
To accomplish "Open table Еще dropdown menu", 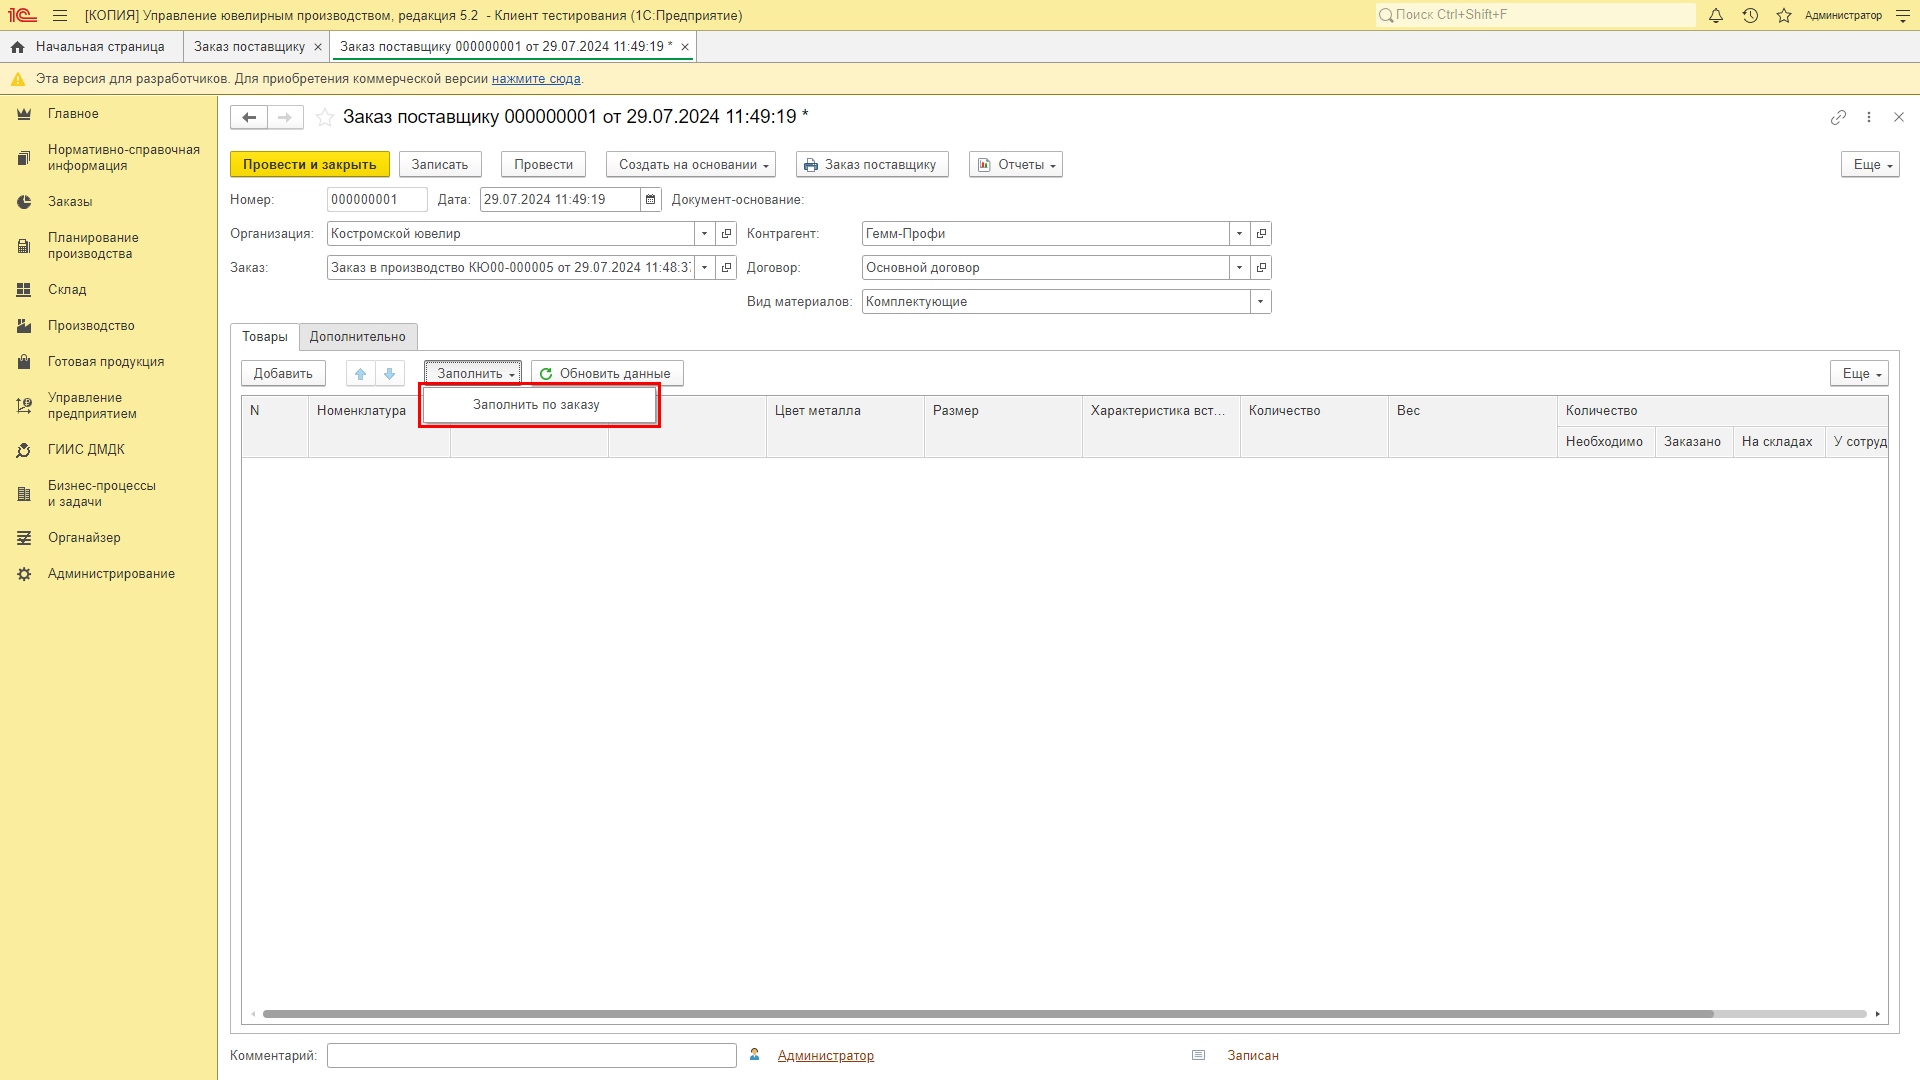I will pyautogui.click(x=1859, y=374).
